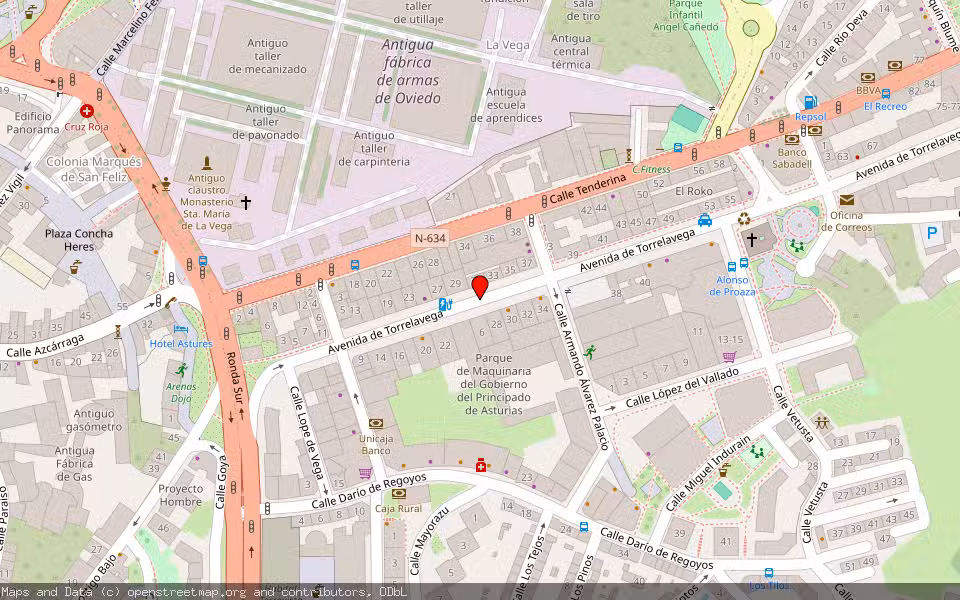Click the Antiguo taller de mecanizado label
The height and width of the screenshot is (600, 960).
pos(268,56)
